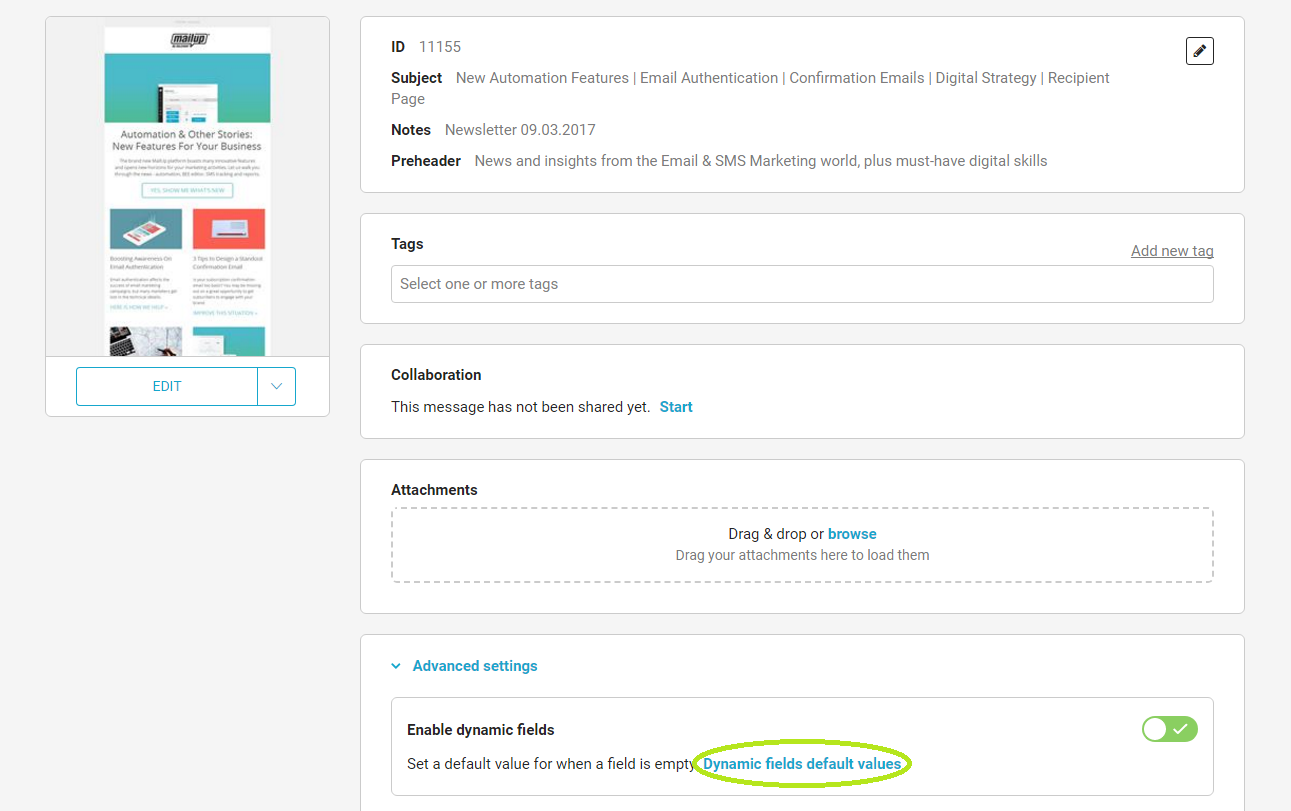Click "YES, SHOW ME WHAT'S NEW" in preview
This screenshot has width=1291, height=811.
click(x=187, y=190)
